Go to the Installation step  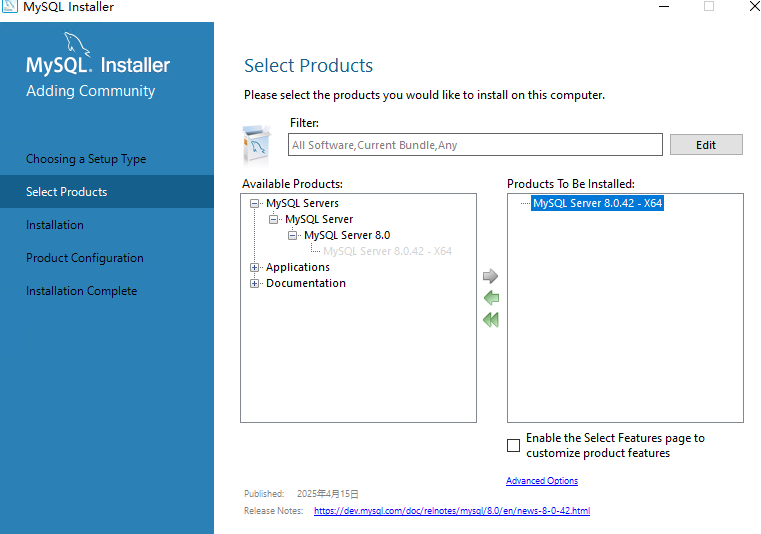coord(55,225)
